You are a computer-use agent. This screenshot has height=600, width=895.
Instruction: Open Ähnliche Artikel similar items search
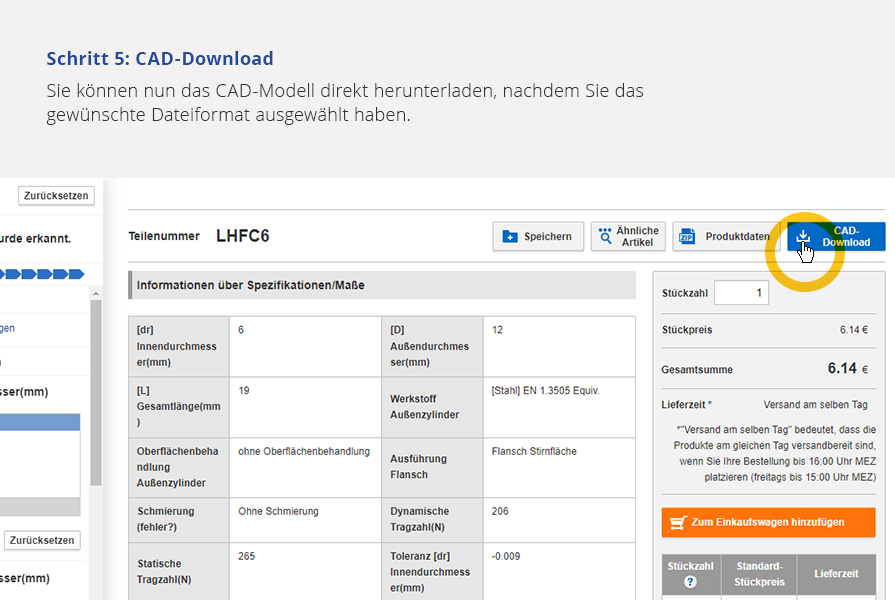(x=628, y=236)
